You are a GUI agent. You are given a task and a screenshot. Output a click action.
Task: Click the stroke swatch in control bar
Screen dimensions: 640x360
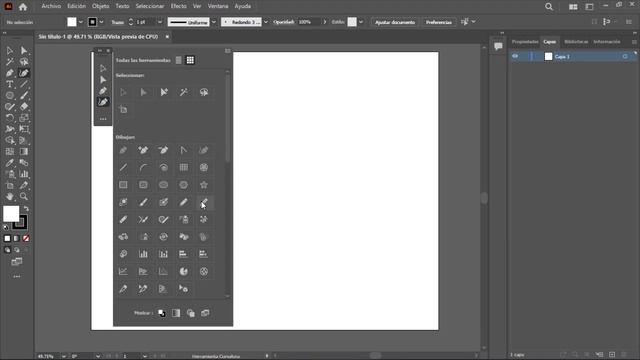pyautogui.click(x=93, y=22)
